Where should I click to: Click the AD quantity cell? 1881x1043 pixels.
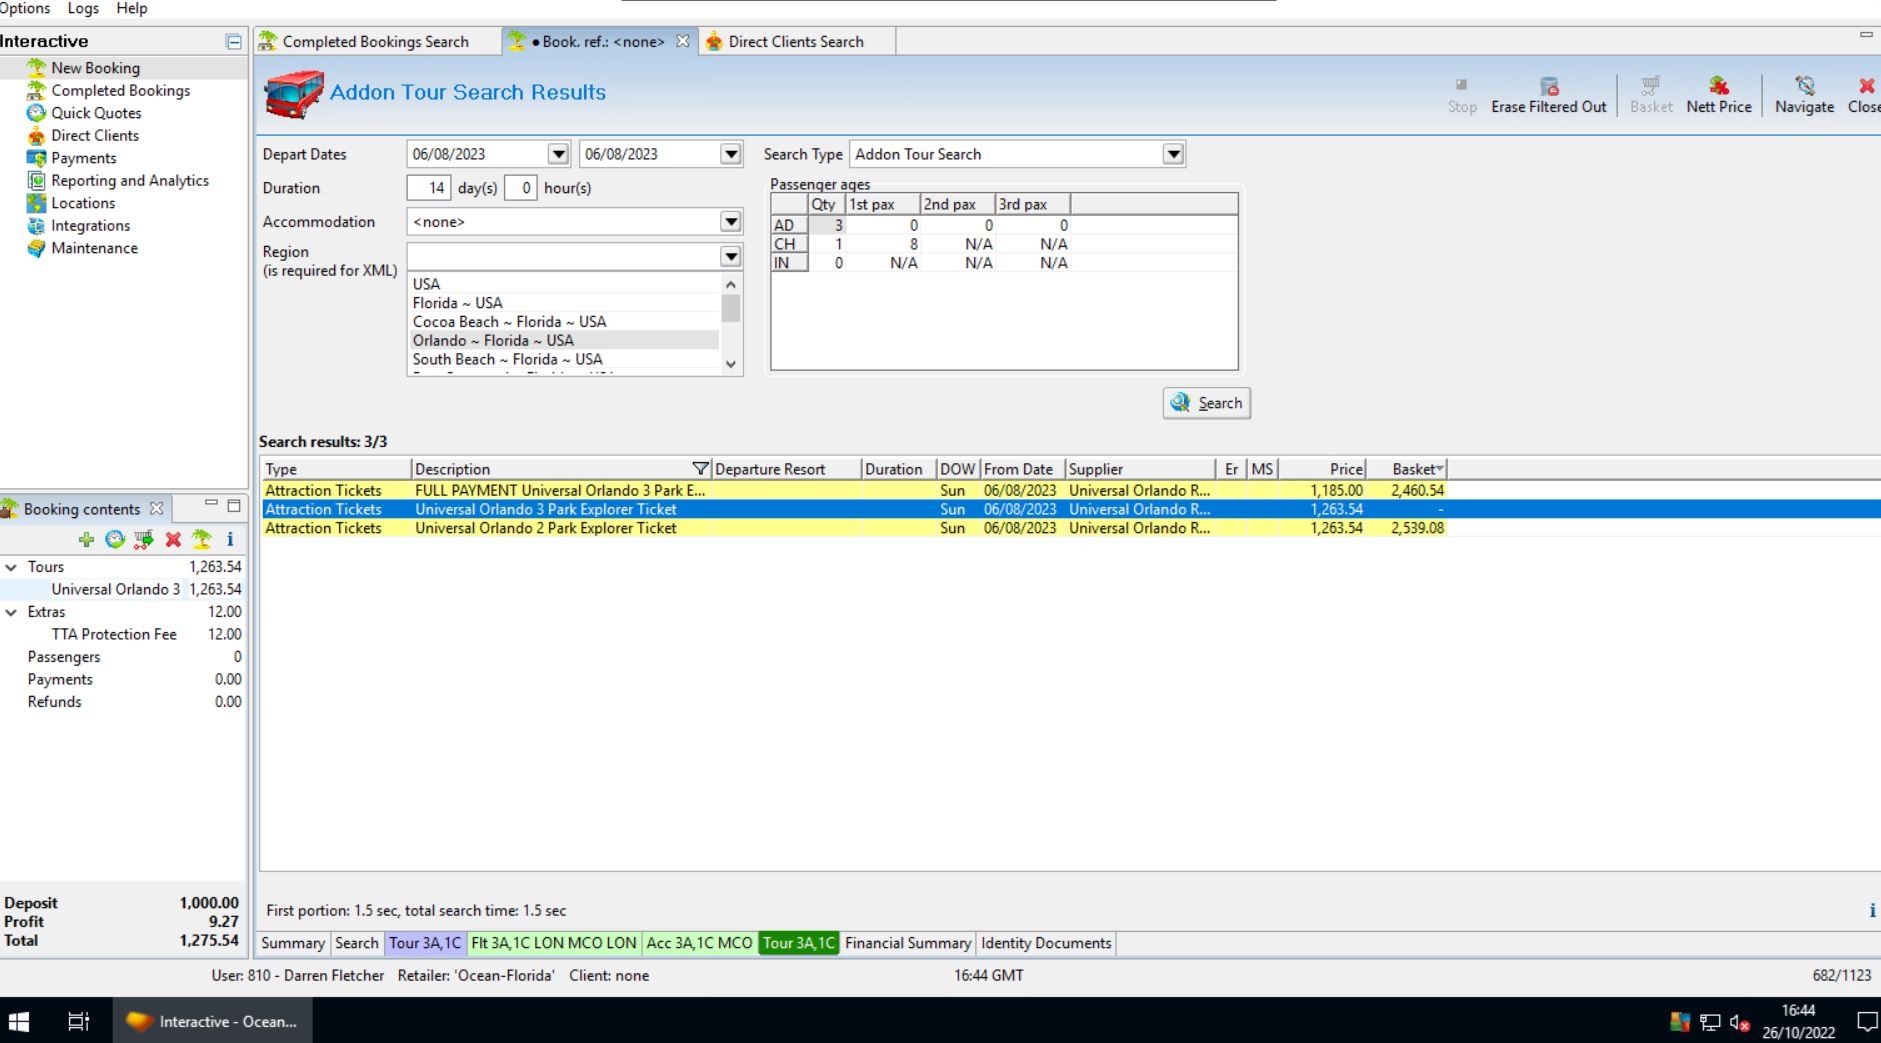[x=826, y=226]
